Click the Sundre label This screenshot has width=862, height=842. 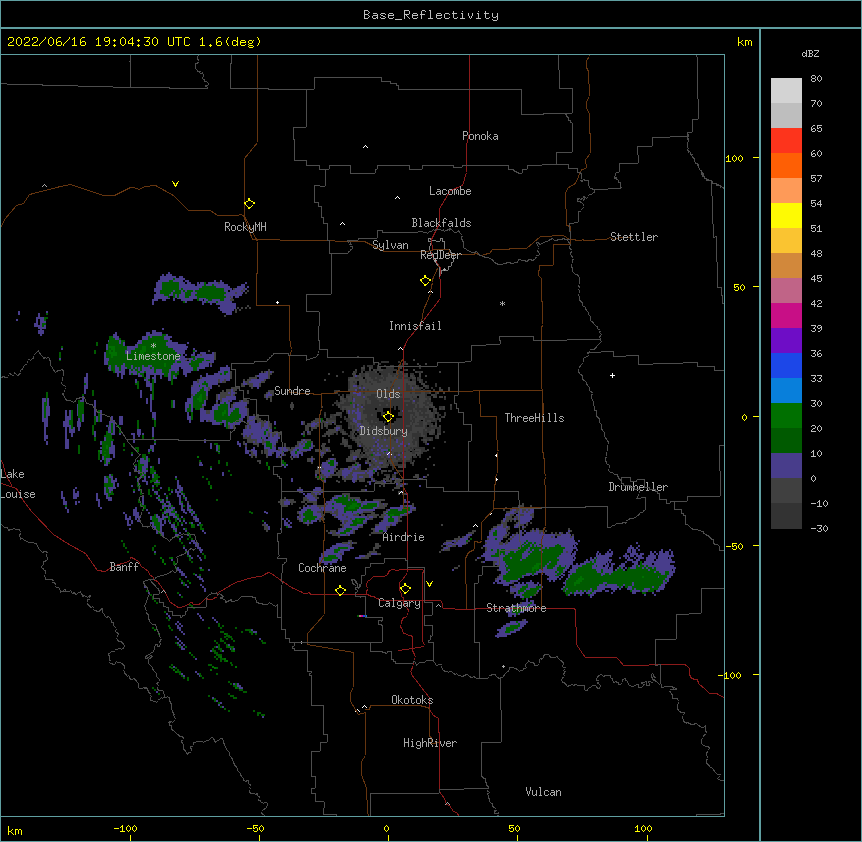click(x=292, y=391)
